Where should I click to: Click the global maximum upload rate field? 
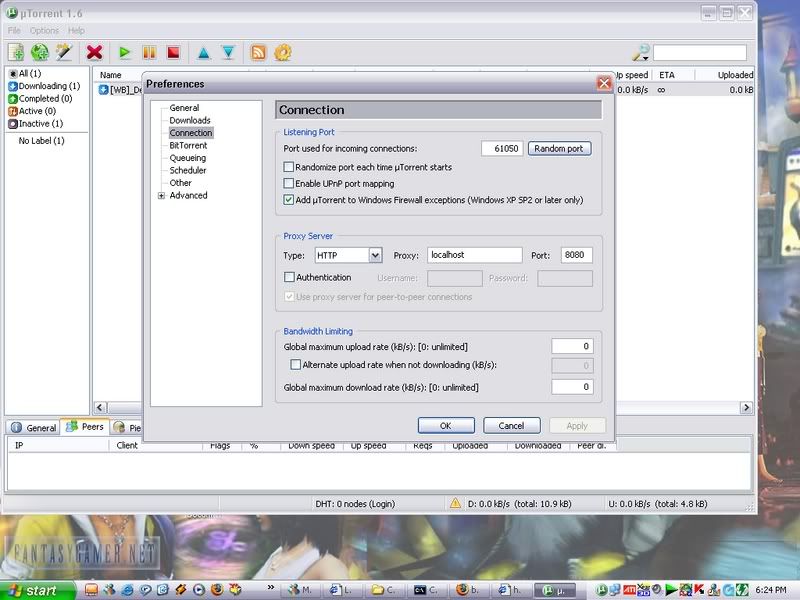tap(571, 346)
